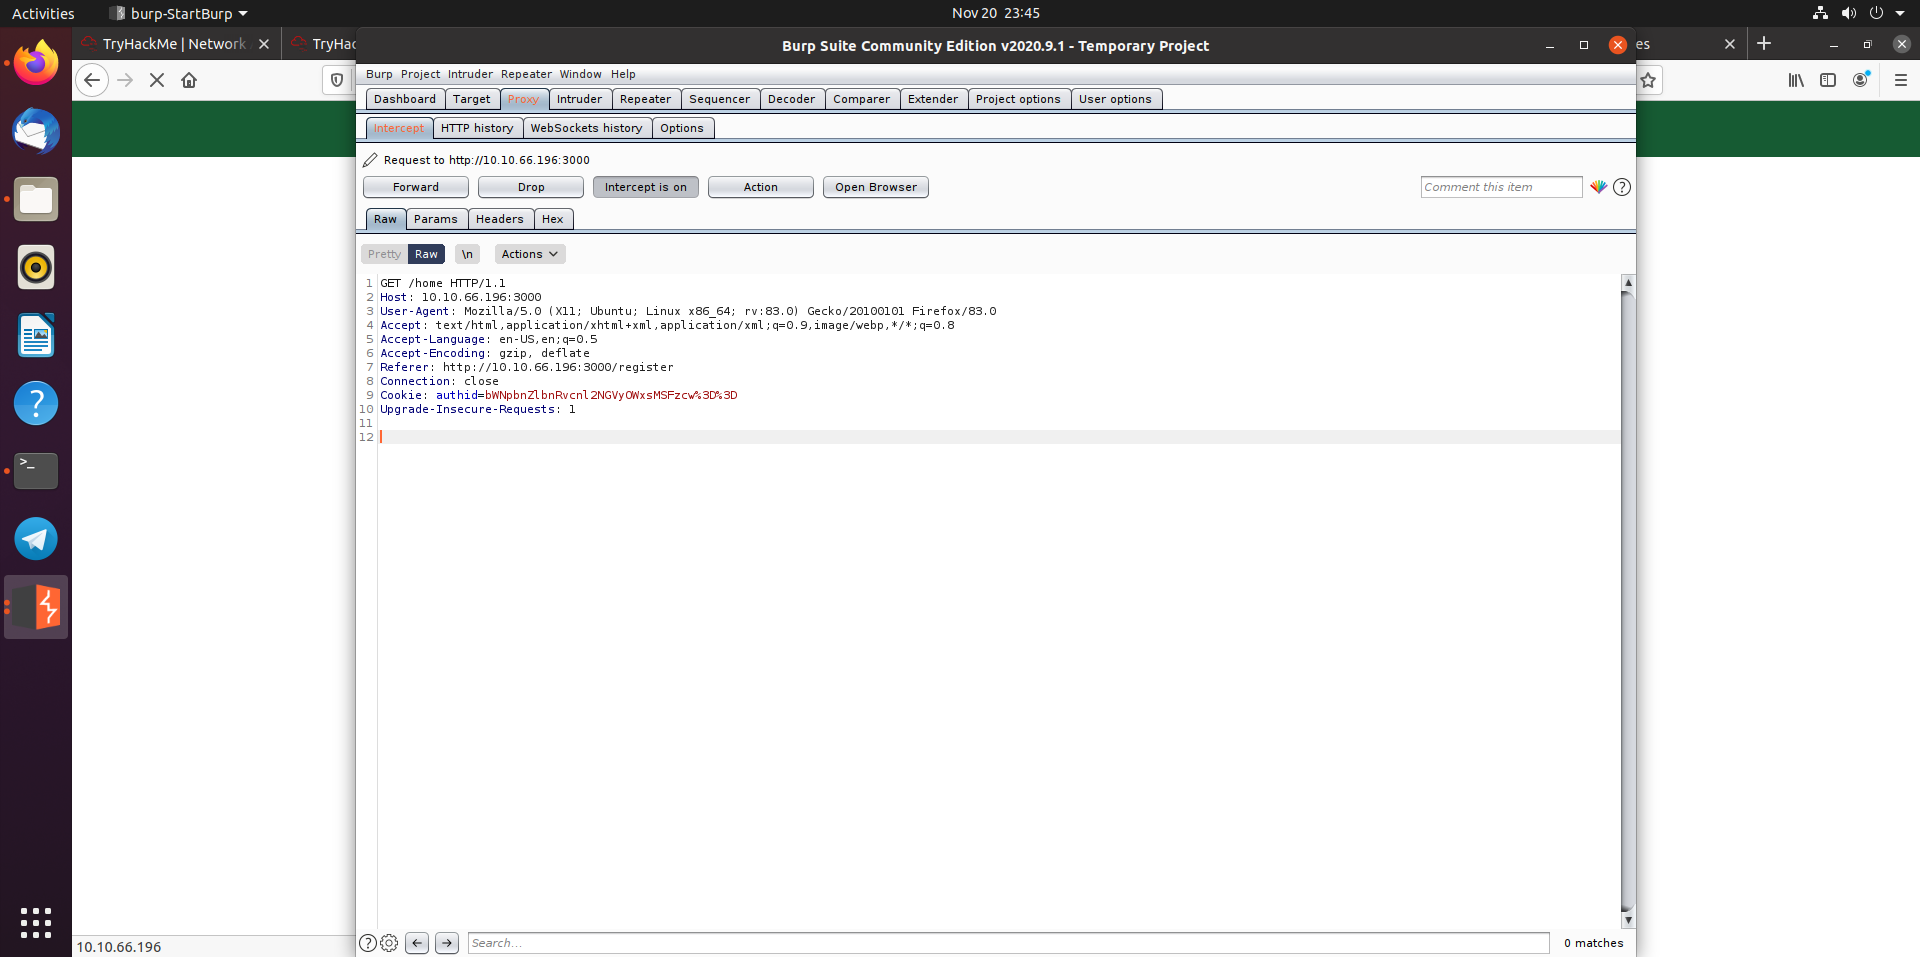Viewport: 1920px width, 957px height.
Task: Show applications grid in the dock
Action: [36, 922]
